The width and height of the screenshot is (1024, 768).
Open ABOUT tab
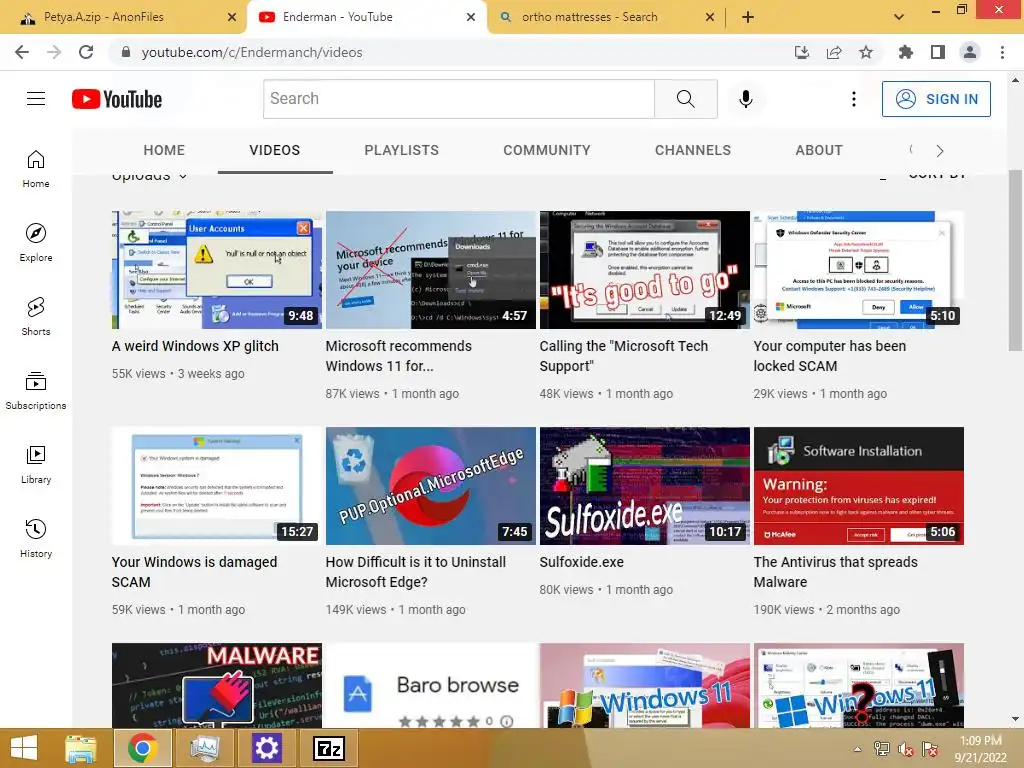[819, 150]
